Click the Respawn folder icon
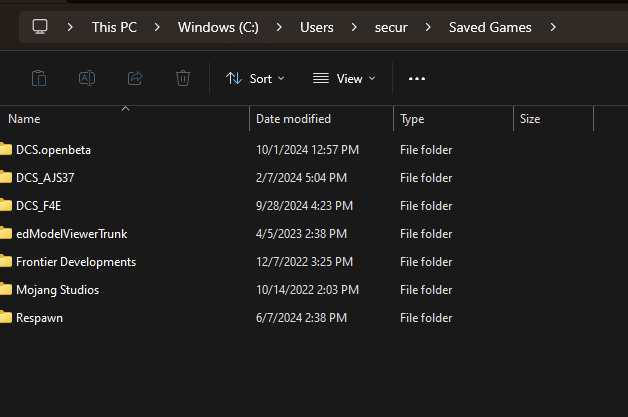Image resolution: width=628 pixels, height=417 pixels. coord(6,317)
